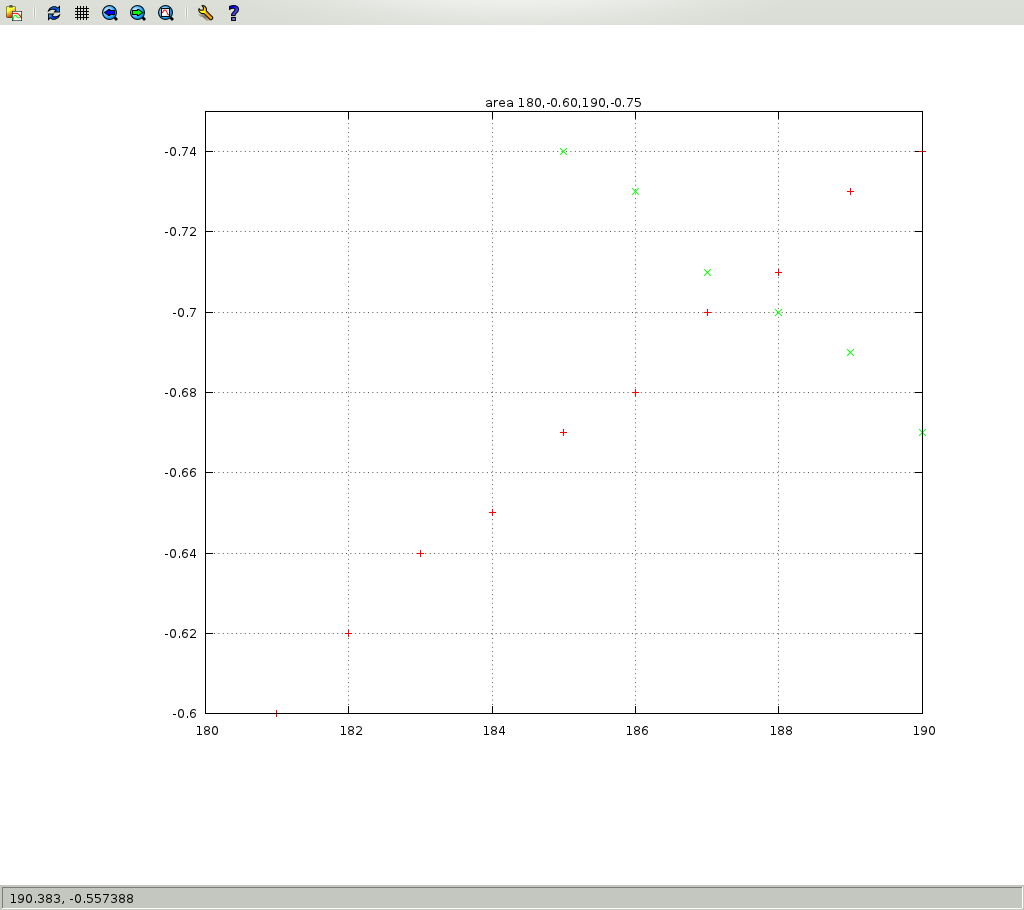Copy the plot to clipboard
The height and width of the screenshot is (910, 1024).
(14, 13)
